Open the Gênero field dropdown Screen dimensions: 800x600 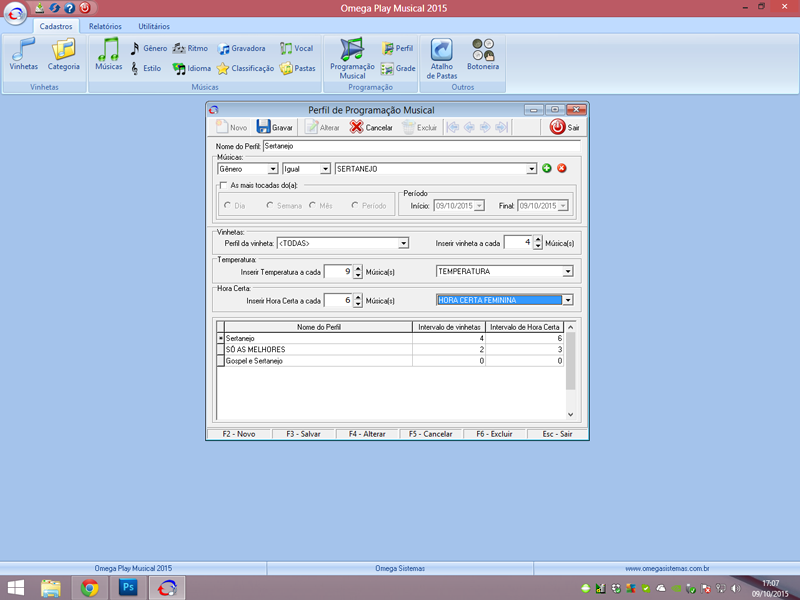(x=273, y=169)
